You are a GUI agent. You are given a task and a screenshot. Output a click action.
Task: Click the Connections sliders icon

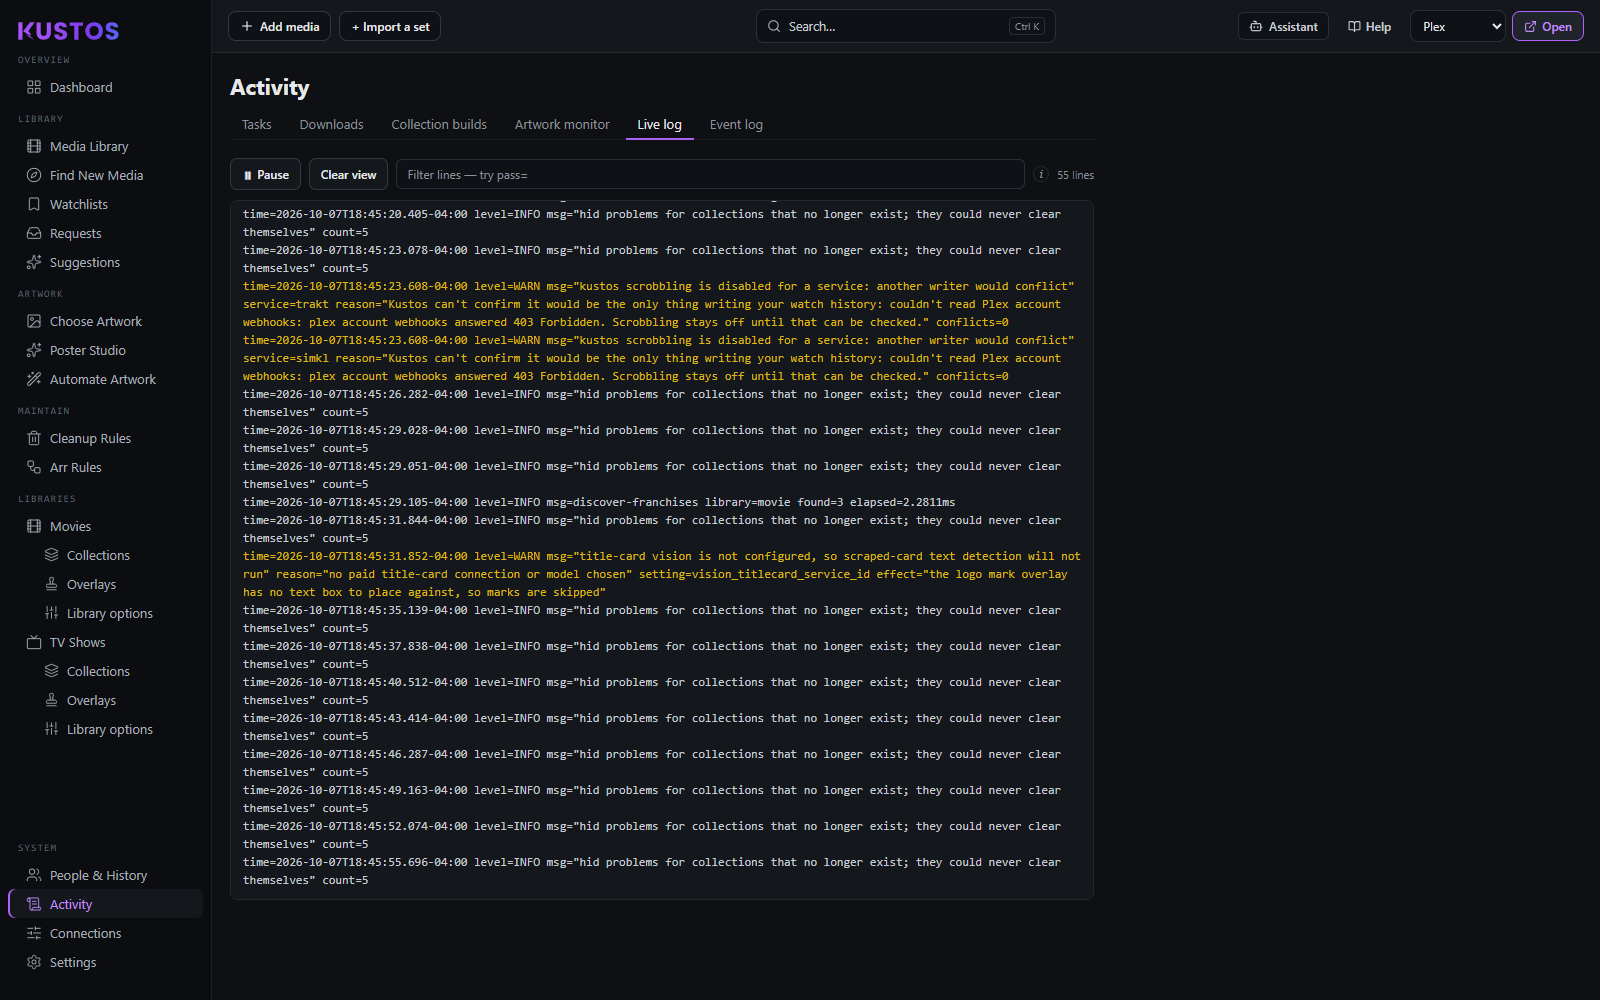[34, 933]
